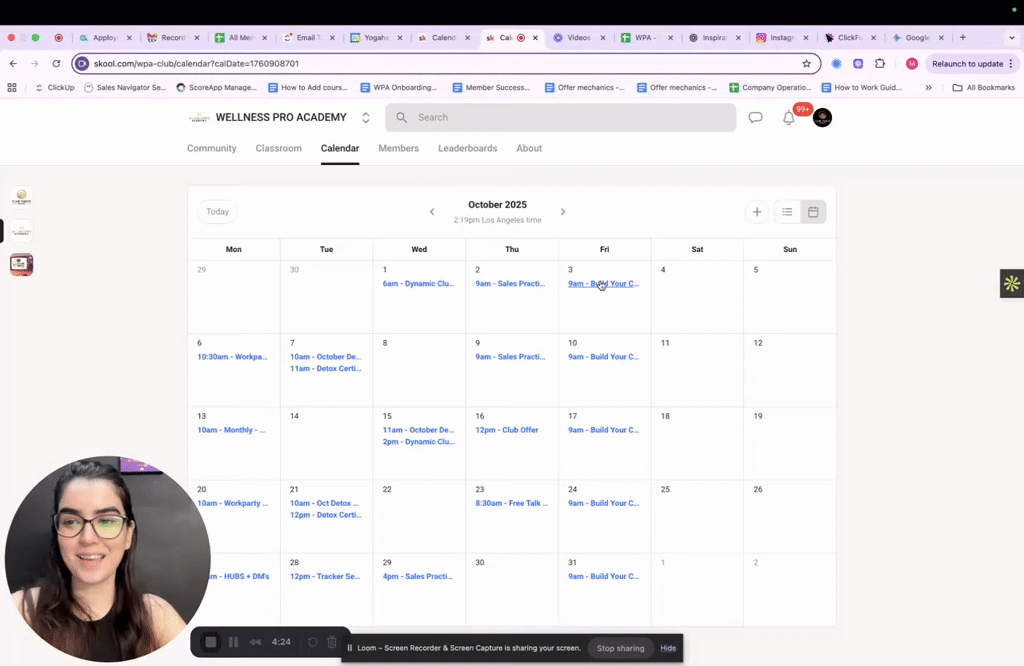Open the green asterisk side widget

1012,283
